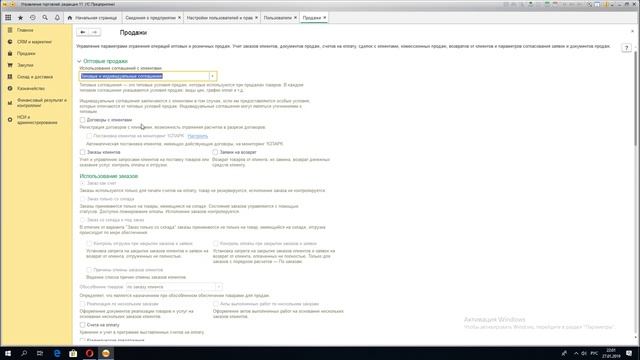Select Заказ со склада и под заказ option
This screenshot has height=360, width=640.
tap(82, 220)
